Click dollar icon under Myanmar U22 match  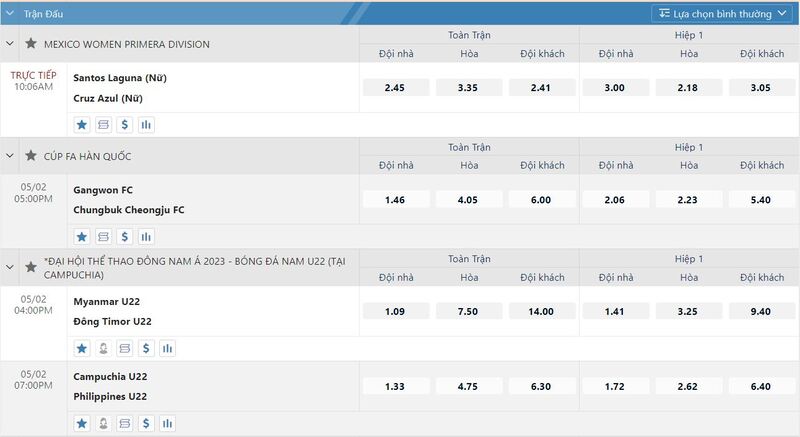pos(146,349)
